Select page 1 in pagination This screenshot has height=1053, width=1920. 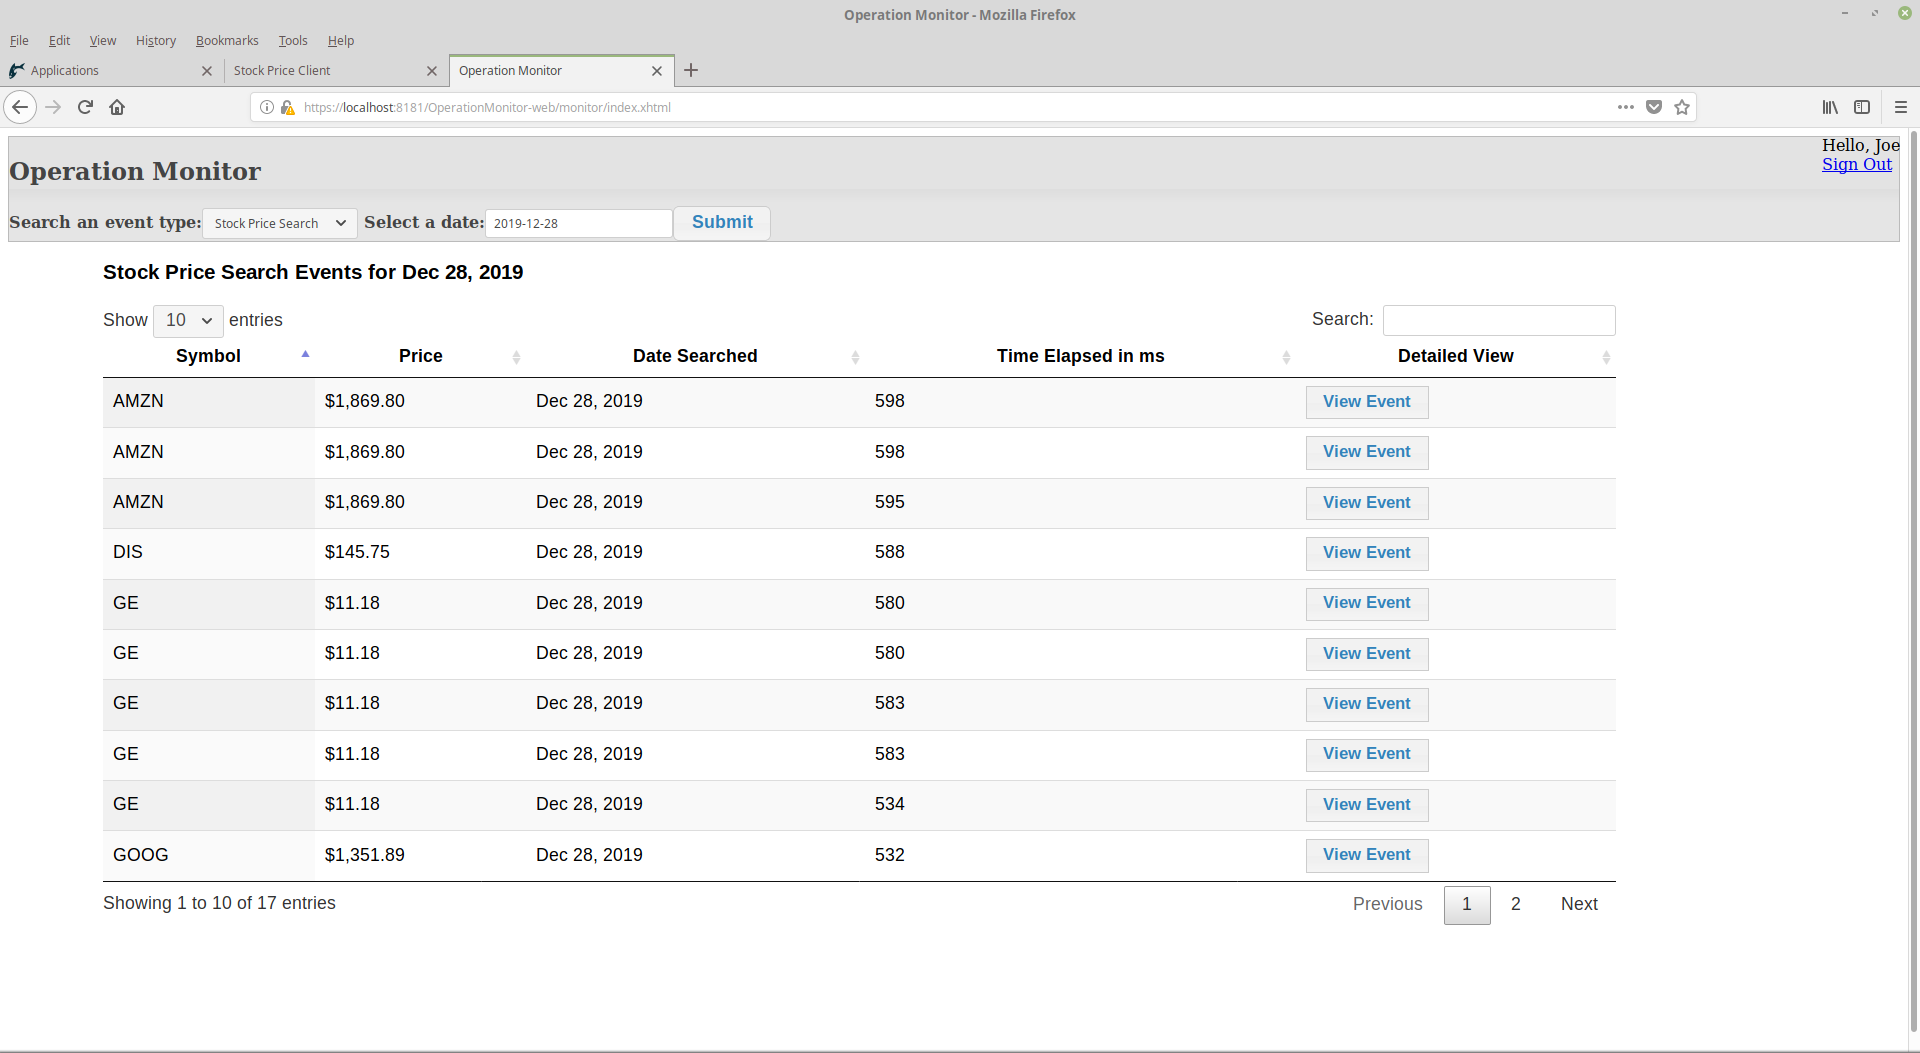[x=1467, y=904]
